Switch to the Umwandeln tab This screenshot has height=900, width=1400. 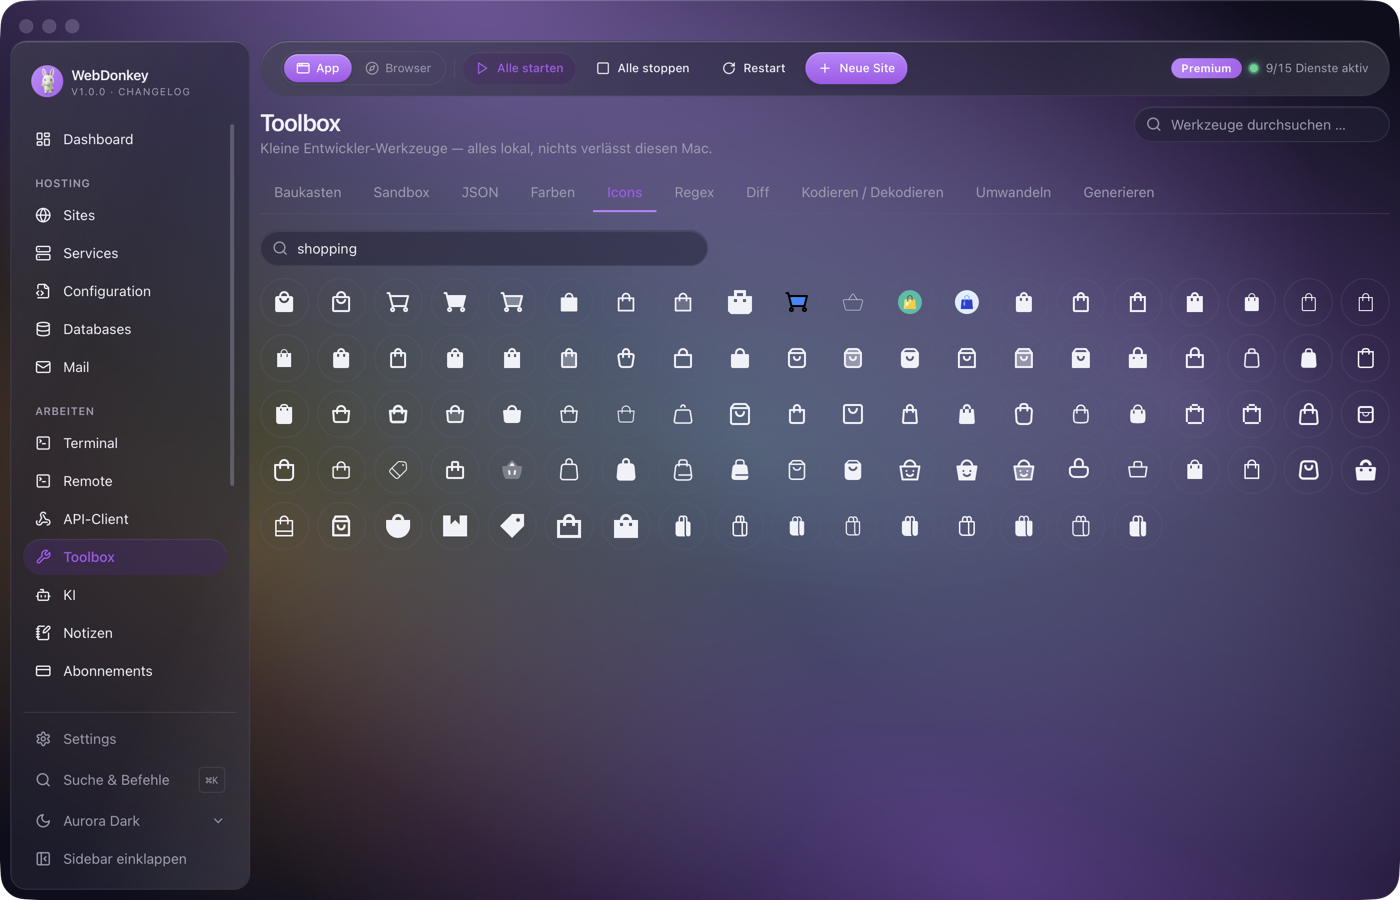1013,192
